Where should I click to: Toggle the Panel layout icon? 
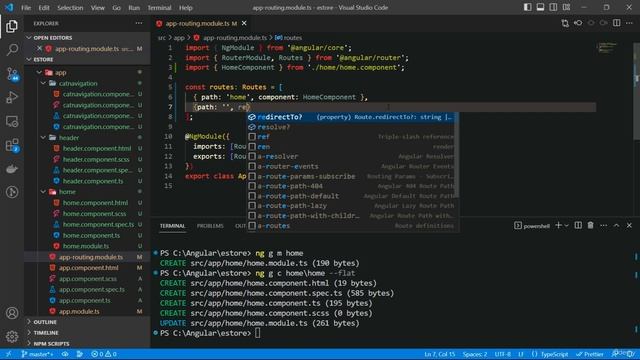pos(540,7)
